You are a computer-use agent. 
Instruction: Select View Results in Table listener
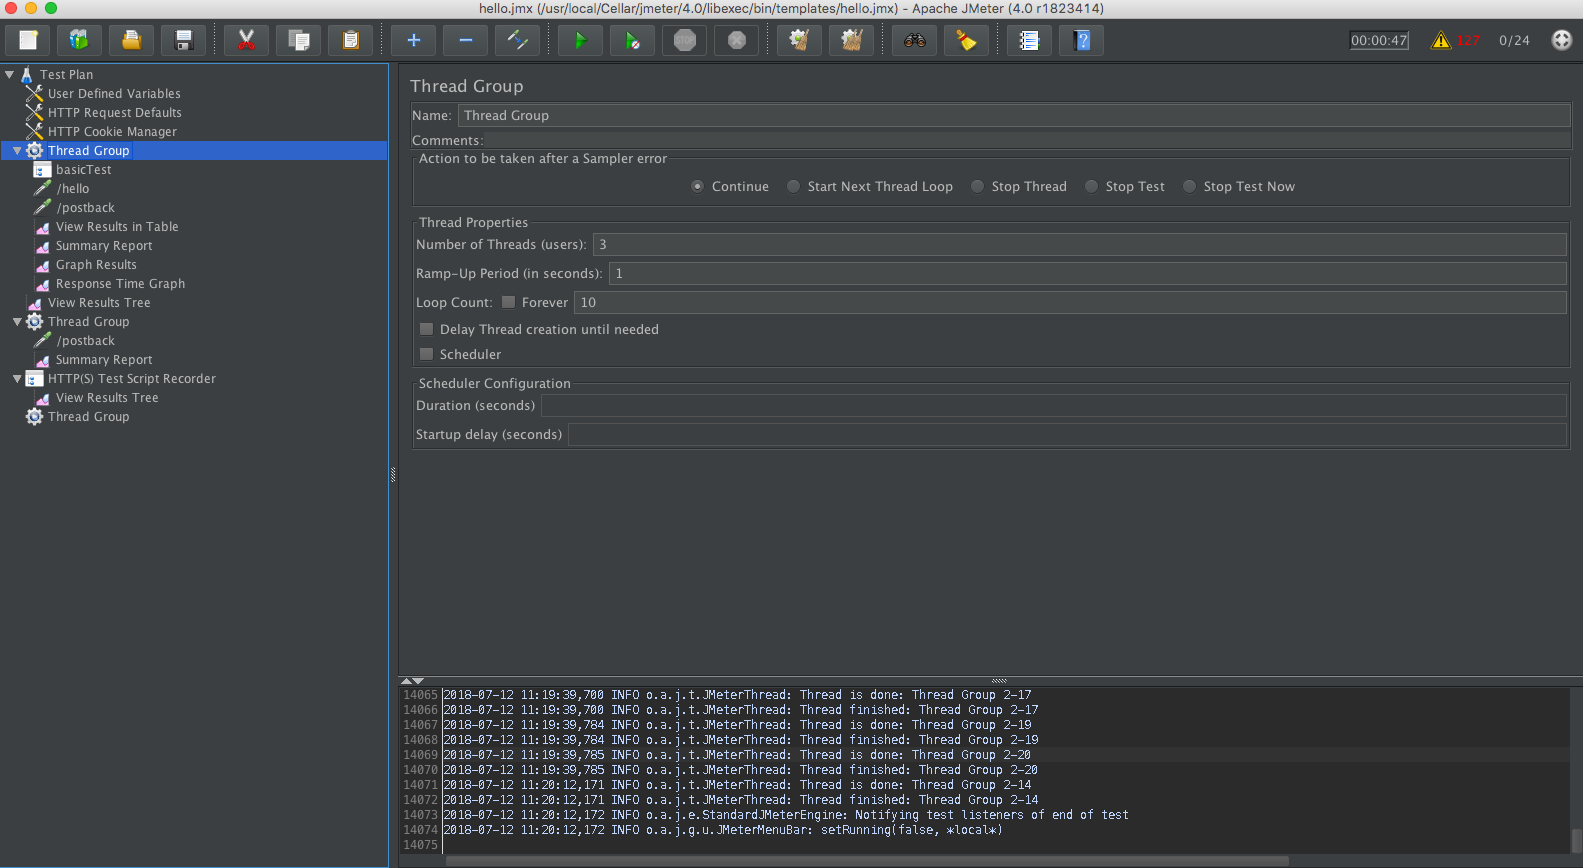pyautogui.click(x=117, y=226)
